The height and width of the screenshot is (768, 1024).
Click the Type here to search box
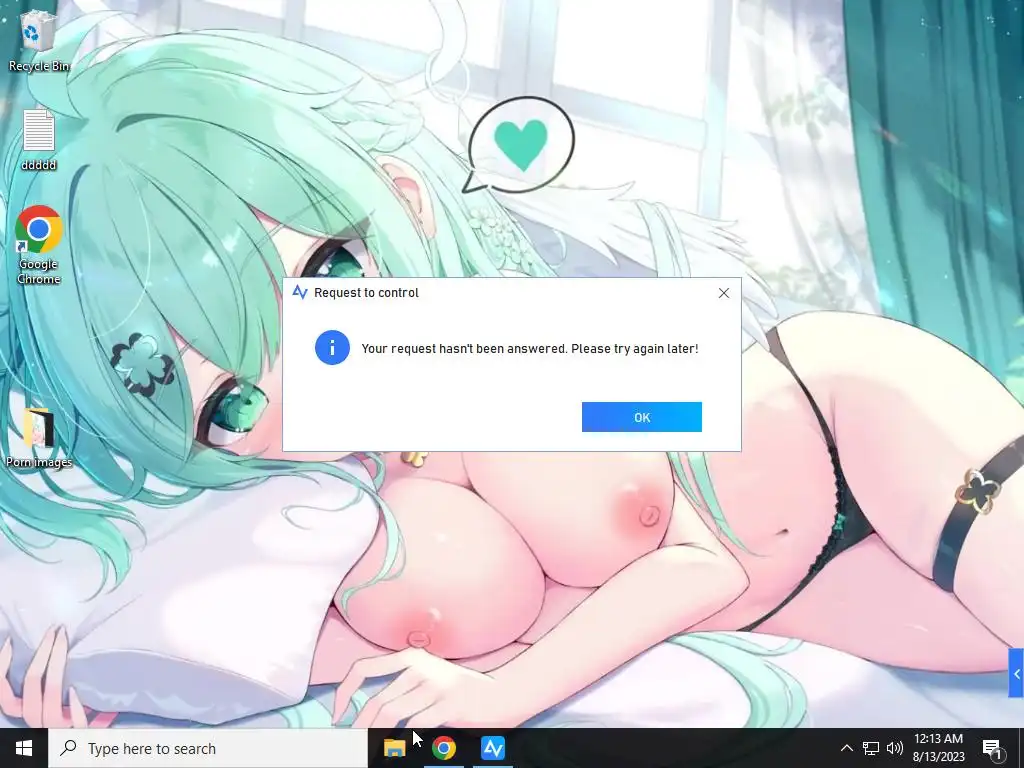(208, 748)
